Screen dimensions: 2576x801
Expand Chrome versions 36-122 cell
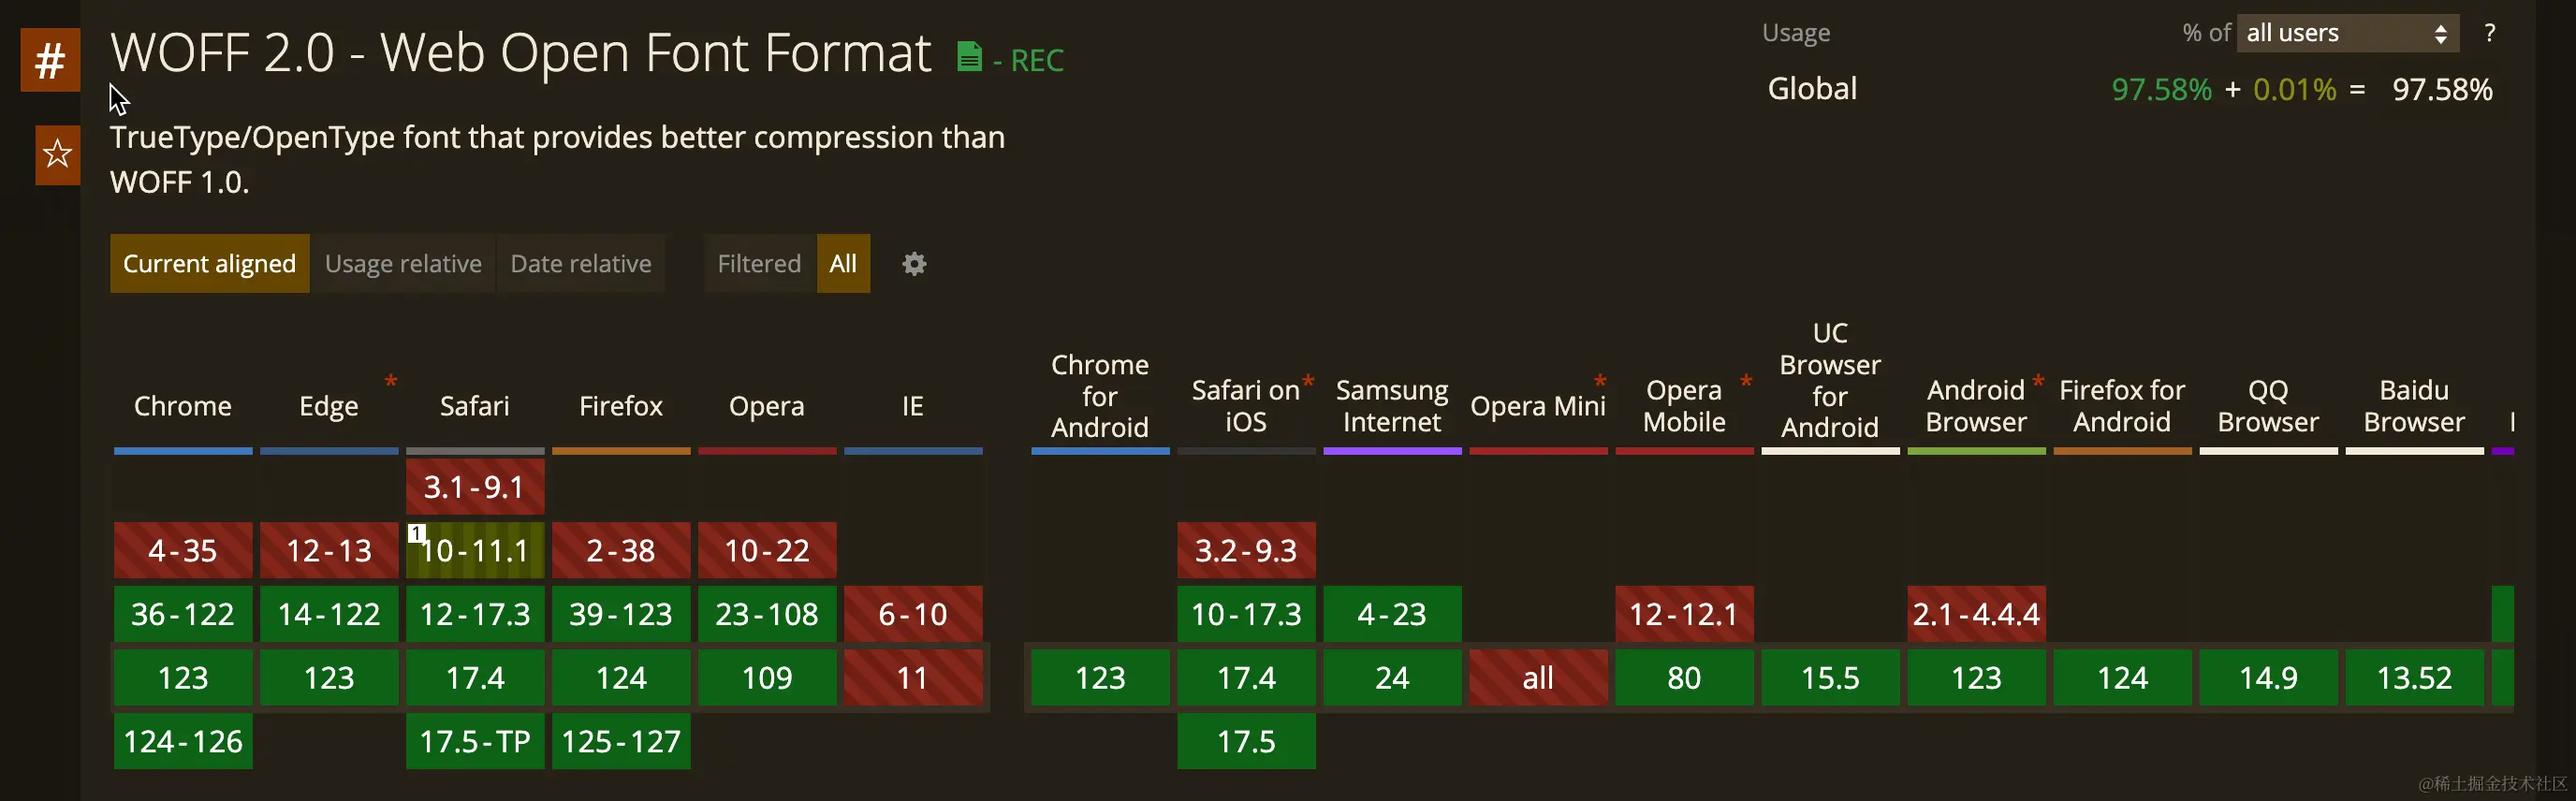pos(183,614)
